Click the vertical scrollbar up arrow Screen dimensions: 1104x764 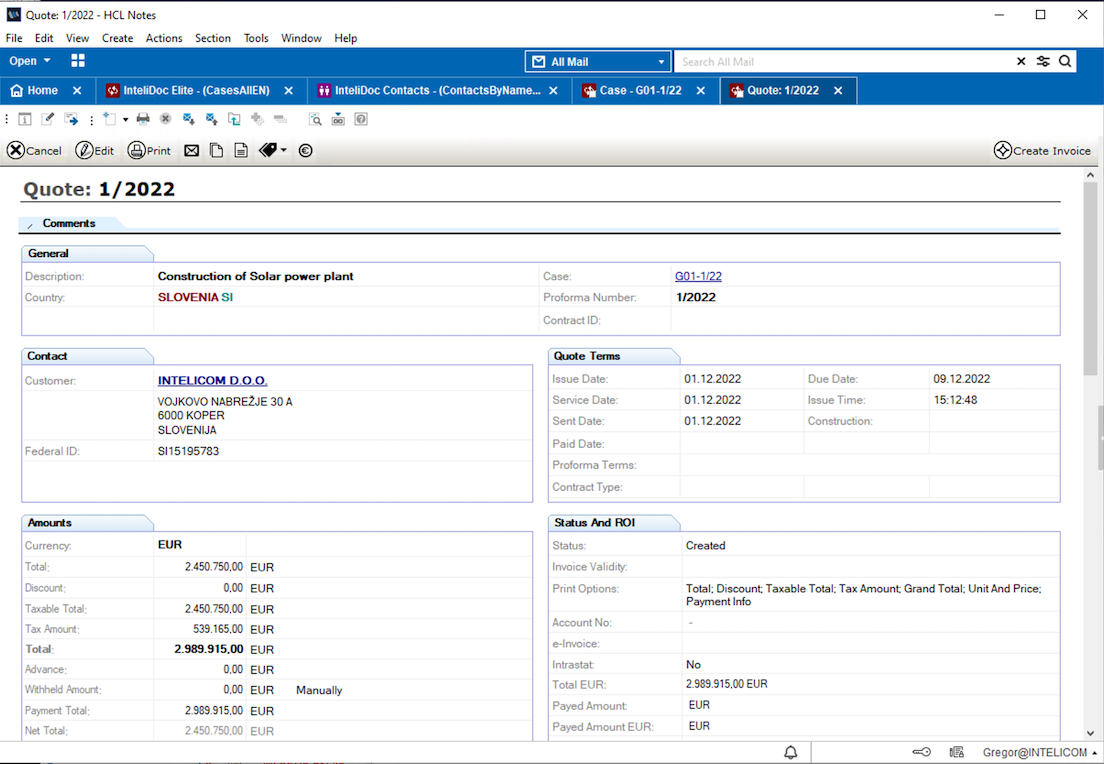point(1091,175)
